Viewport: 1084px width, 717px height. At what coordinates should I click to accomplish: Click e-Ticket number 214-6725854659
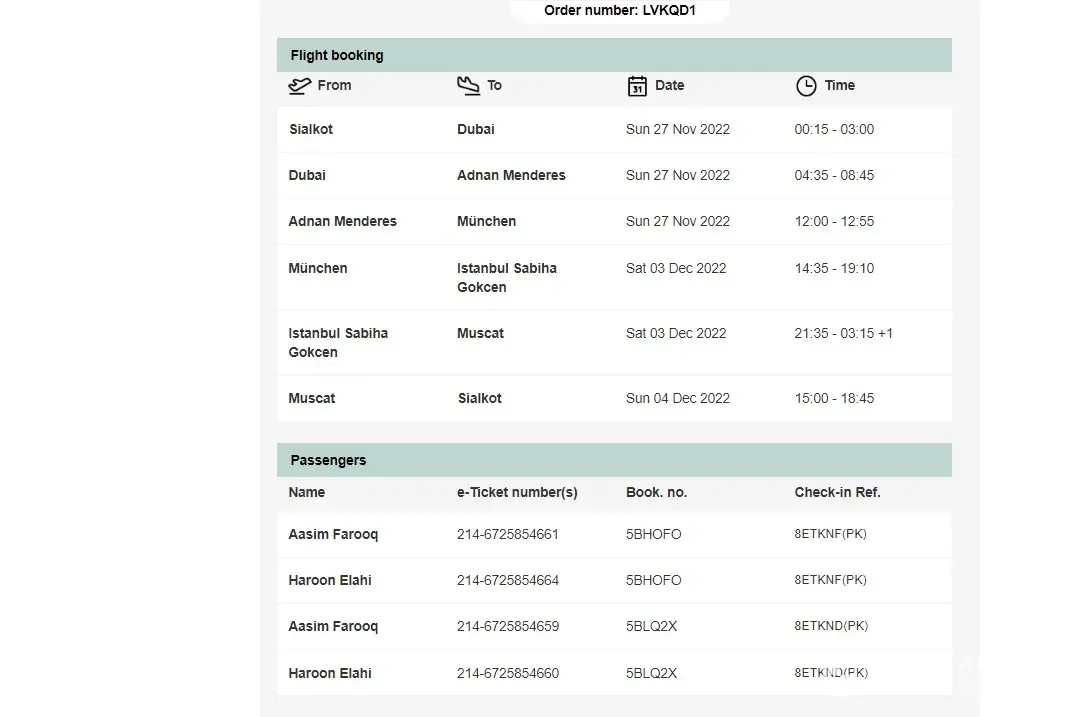tap(508, 626)
